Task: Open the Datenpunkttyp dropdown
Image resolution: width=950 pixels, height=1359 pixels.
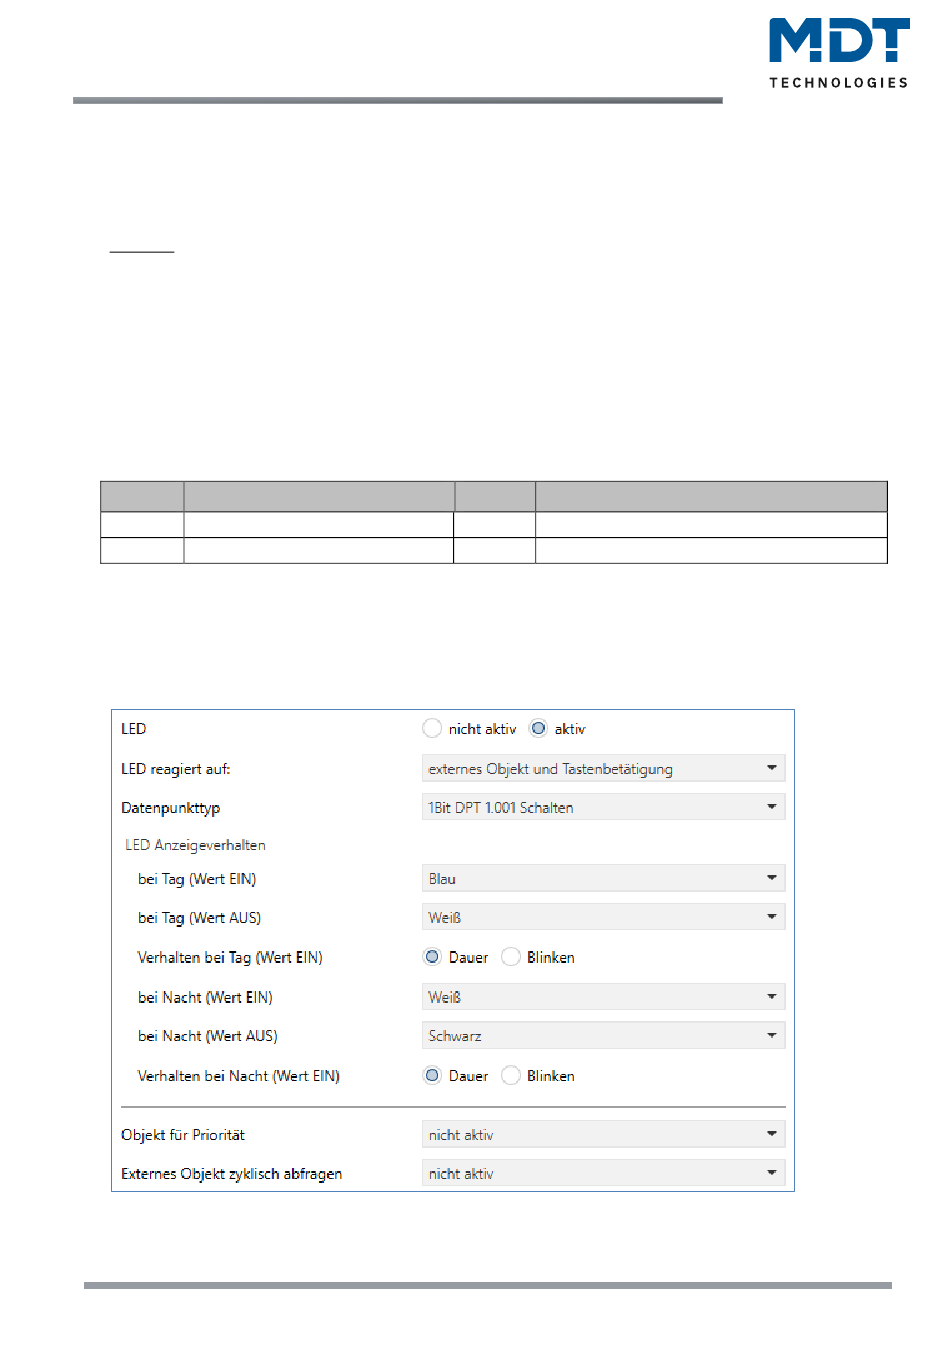Action: pyautogui.click(x=603, y=807)
